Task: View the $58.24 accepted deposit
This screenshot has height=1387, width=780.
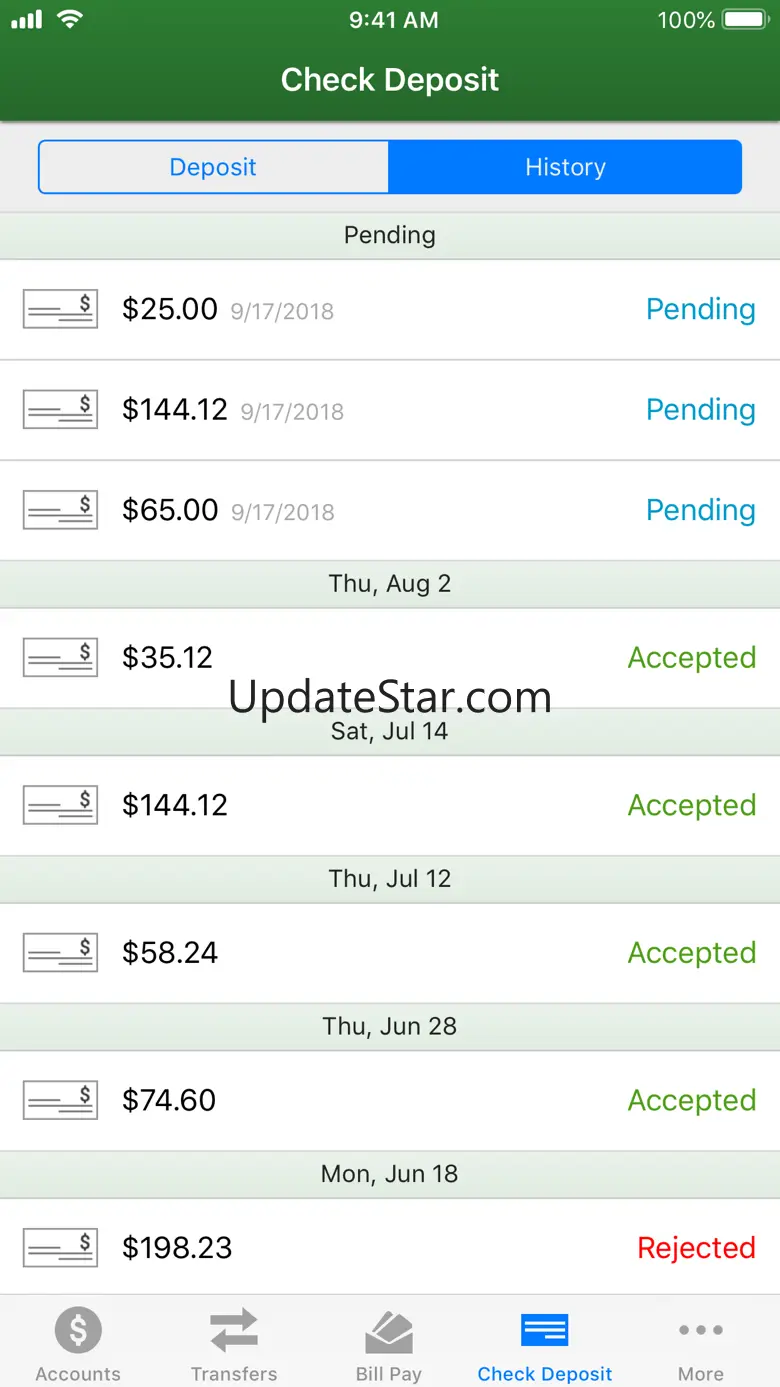Action: (390, 953)
